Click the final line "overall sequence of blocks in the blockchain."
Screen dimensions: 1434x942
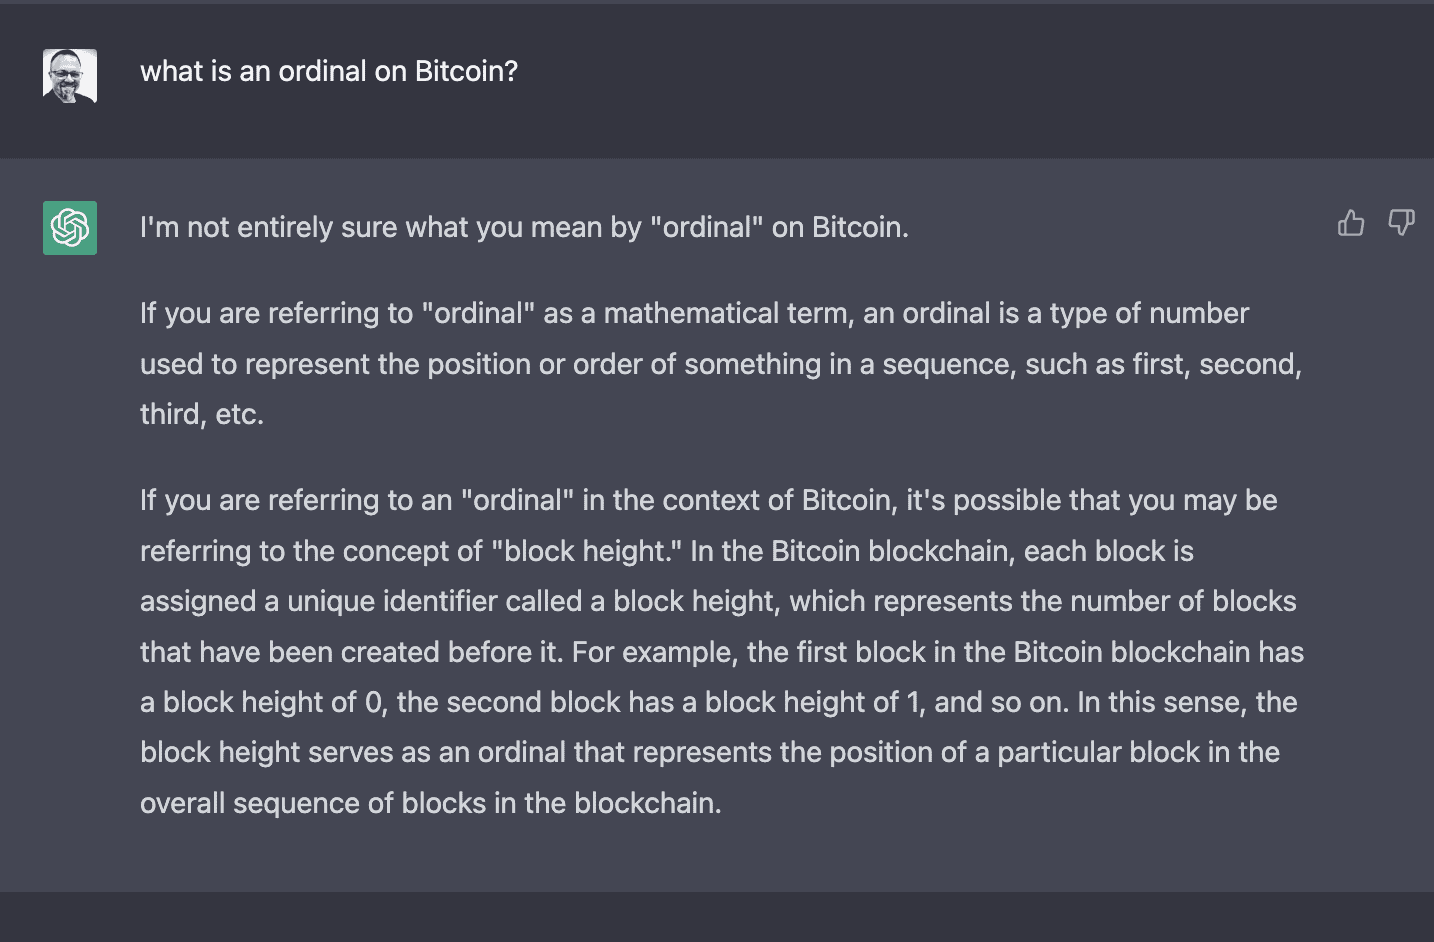pyautogui.click(x=430, y=804)
